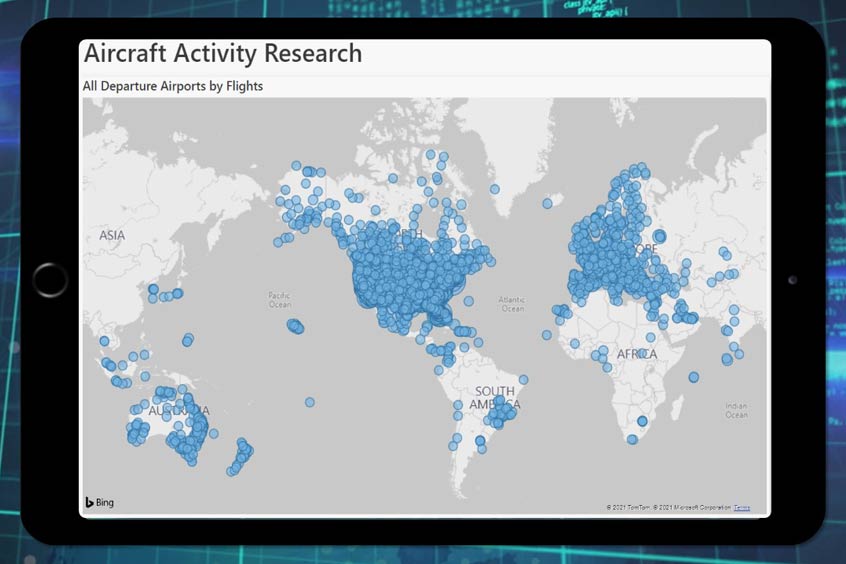Click the New Zealand airport marker cluster
Viewport: 846px width, 564px height.
coord(240,456)
